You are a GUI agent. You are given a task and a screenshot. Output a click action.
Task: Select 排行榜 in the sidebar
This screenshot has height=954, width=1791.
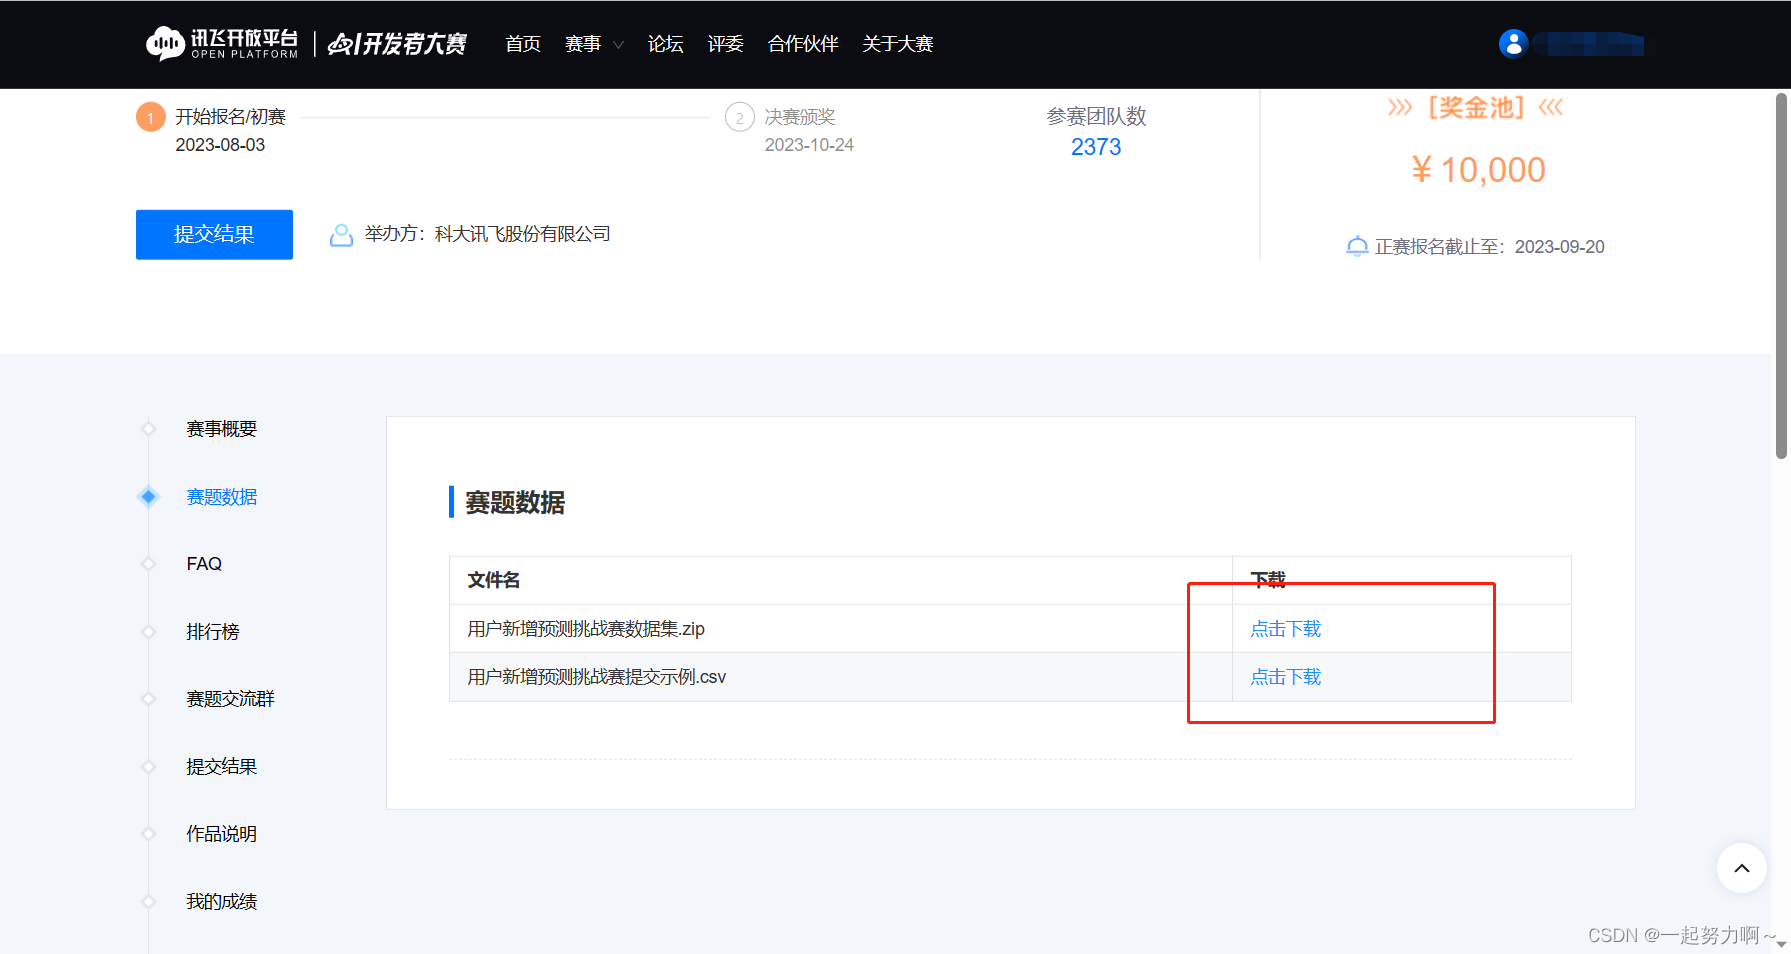tap(213, 632)
